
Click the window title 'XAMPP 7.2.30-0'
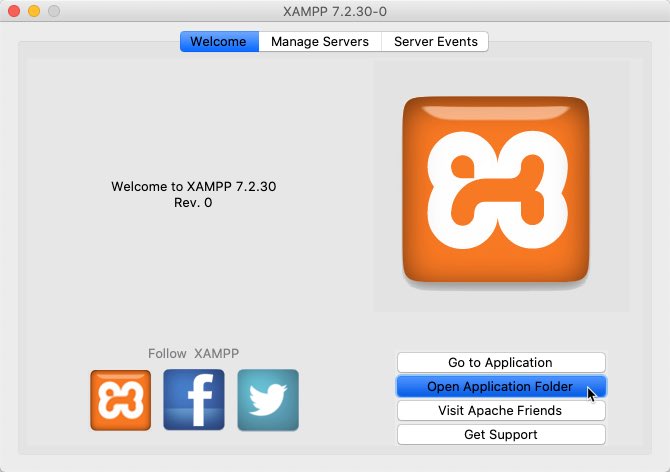click(335, 12)
